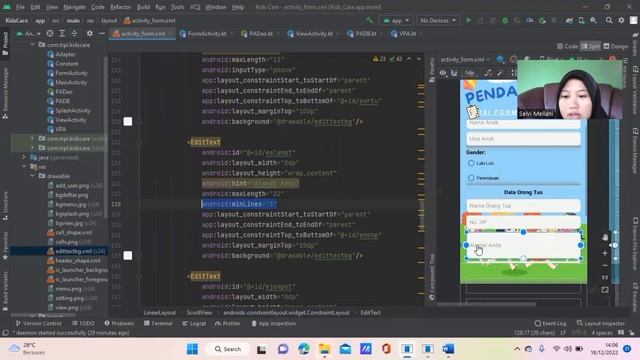The width and height of the screenshot is (640, 360).
Task: Click white color gutter icon at line 133
Action: 128,256
